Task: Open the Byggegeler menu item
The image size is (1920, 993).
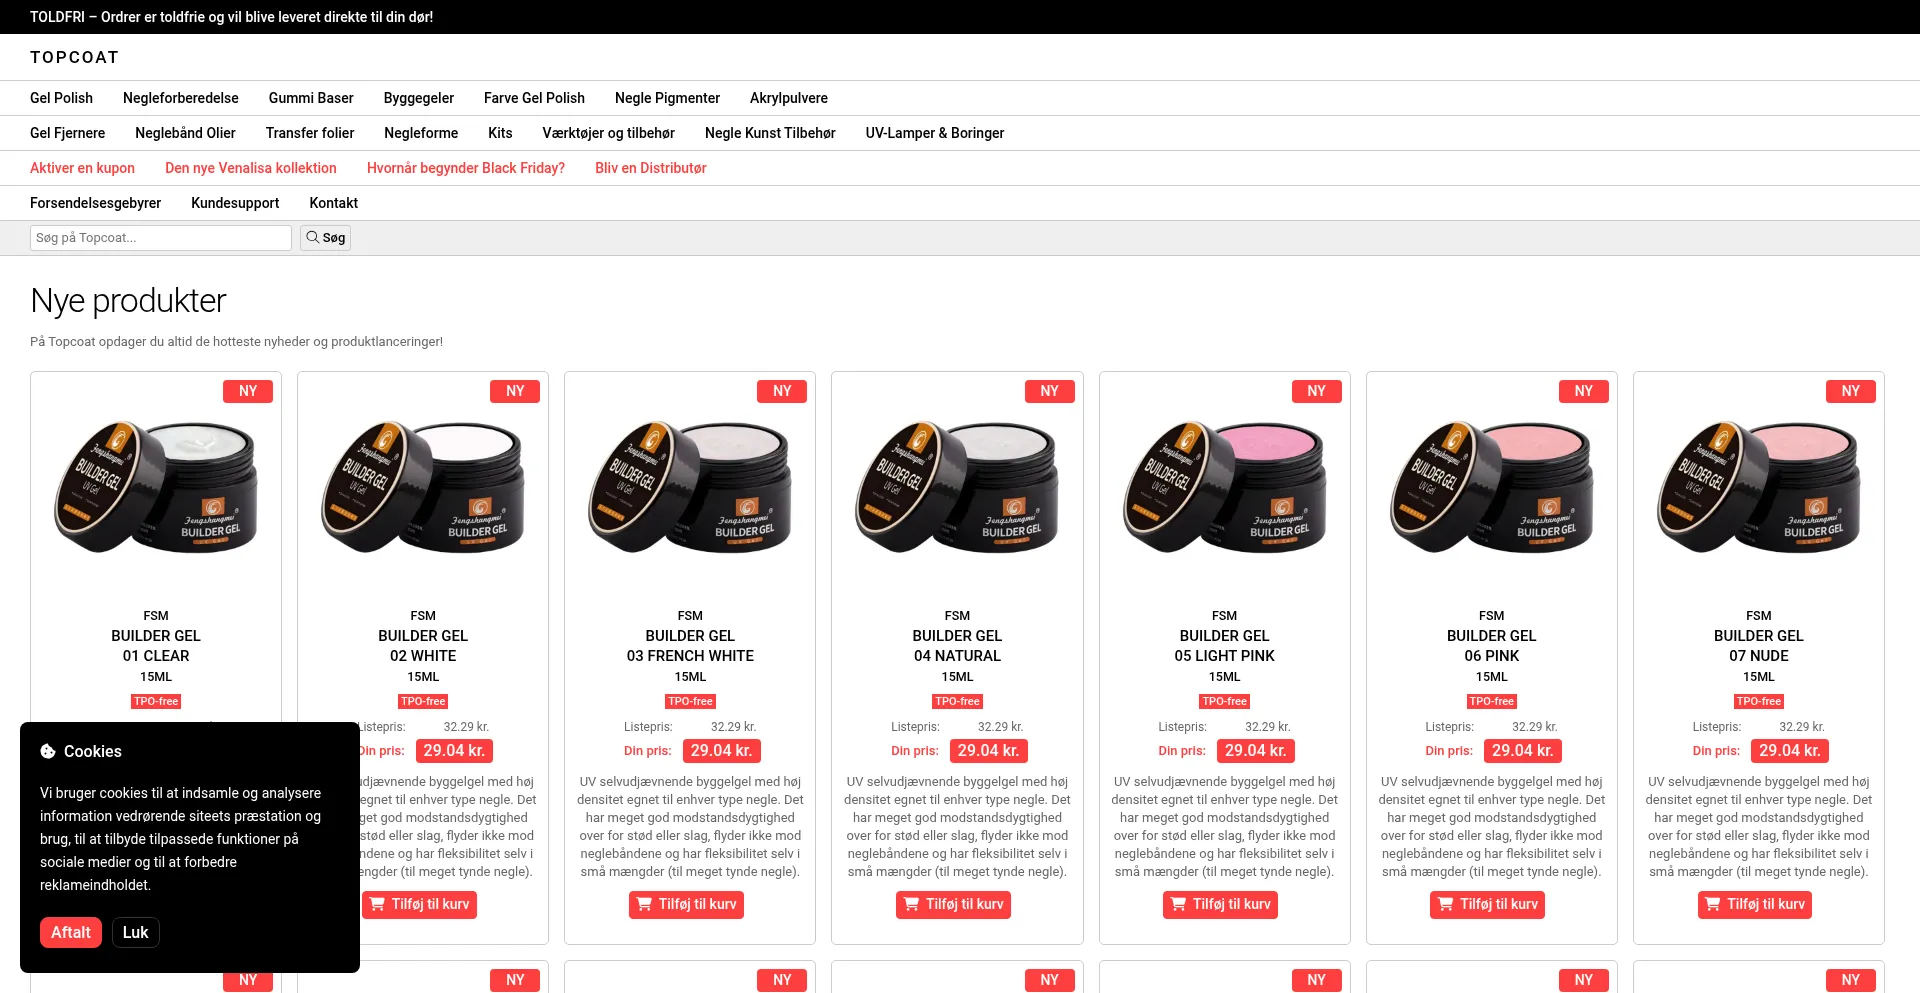Action: [x=418, y=98]
